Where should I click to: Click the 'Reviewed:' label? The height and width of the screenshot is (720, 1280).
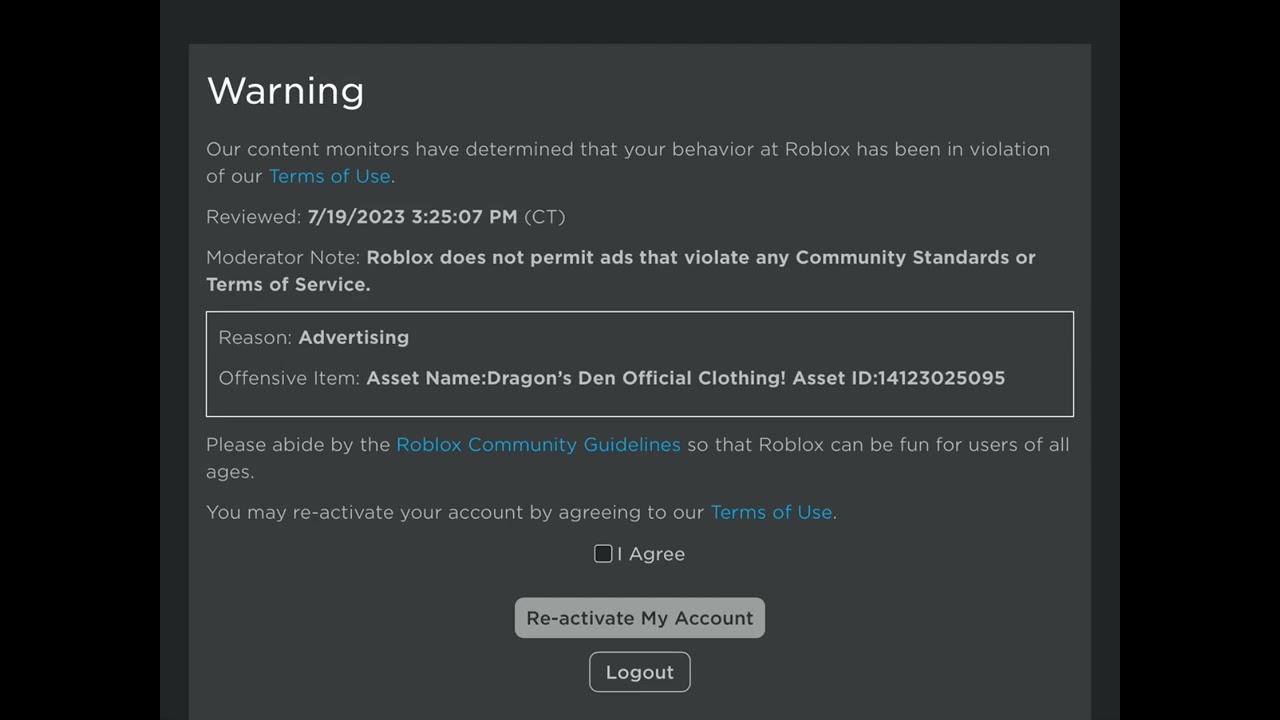click(x=253, y=217)
